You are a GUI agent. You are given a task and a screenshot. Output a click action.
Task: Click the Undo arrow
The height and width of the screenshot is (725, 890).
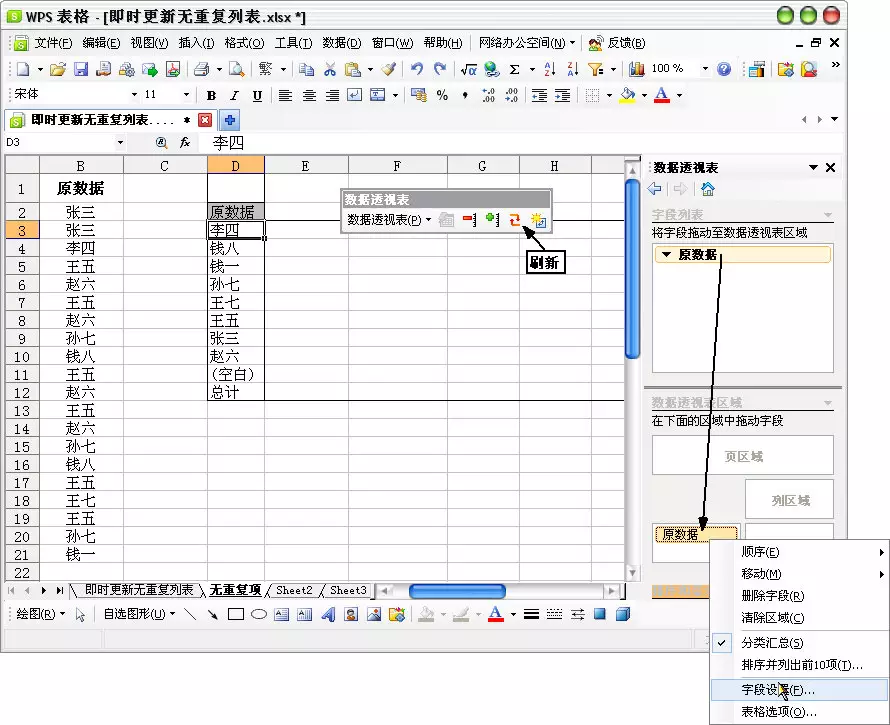click(417, 69)
